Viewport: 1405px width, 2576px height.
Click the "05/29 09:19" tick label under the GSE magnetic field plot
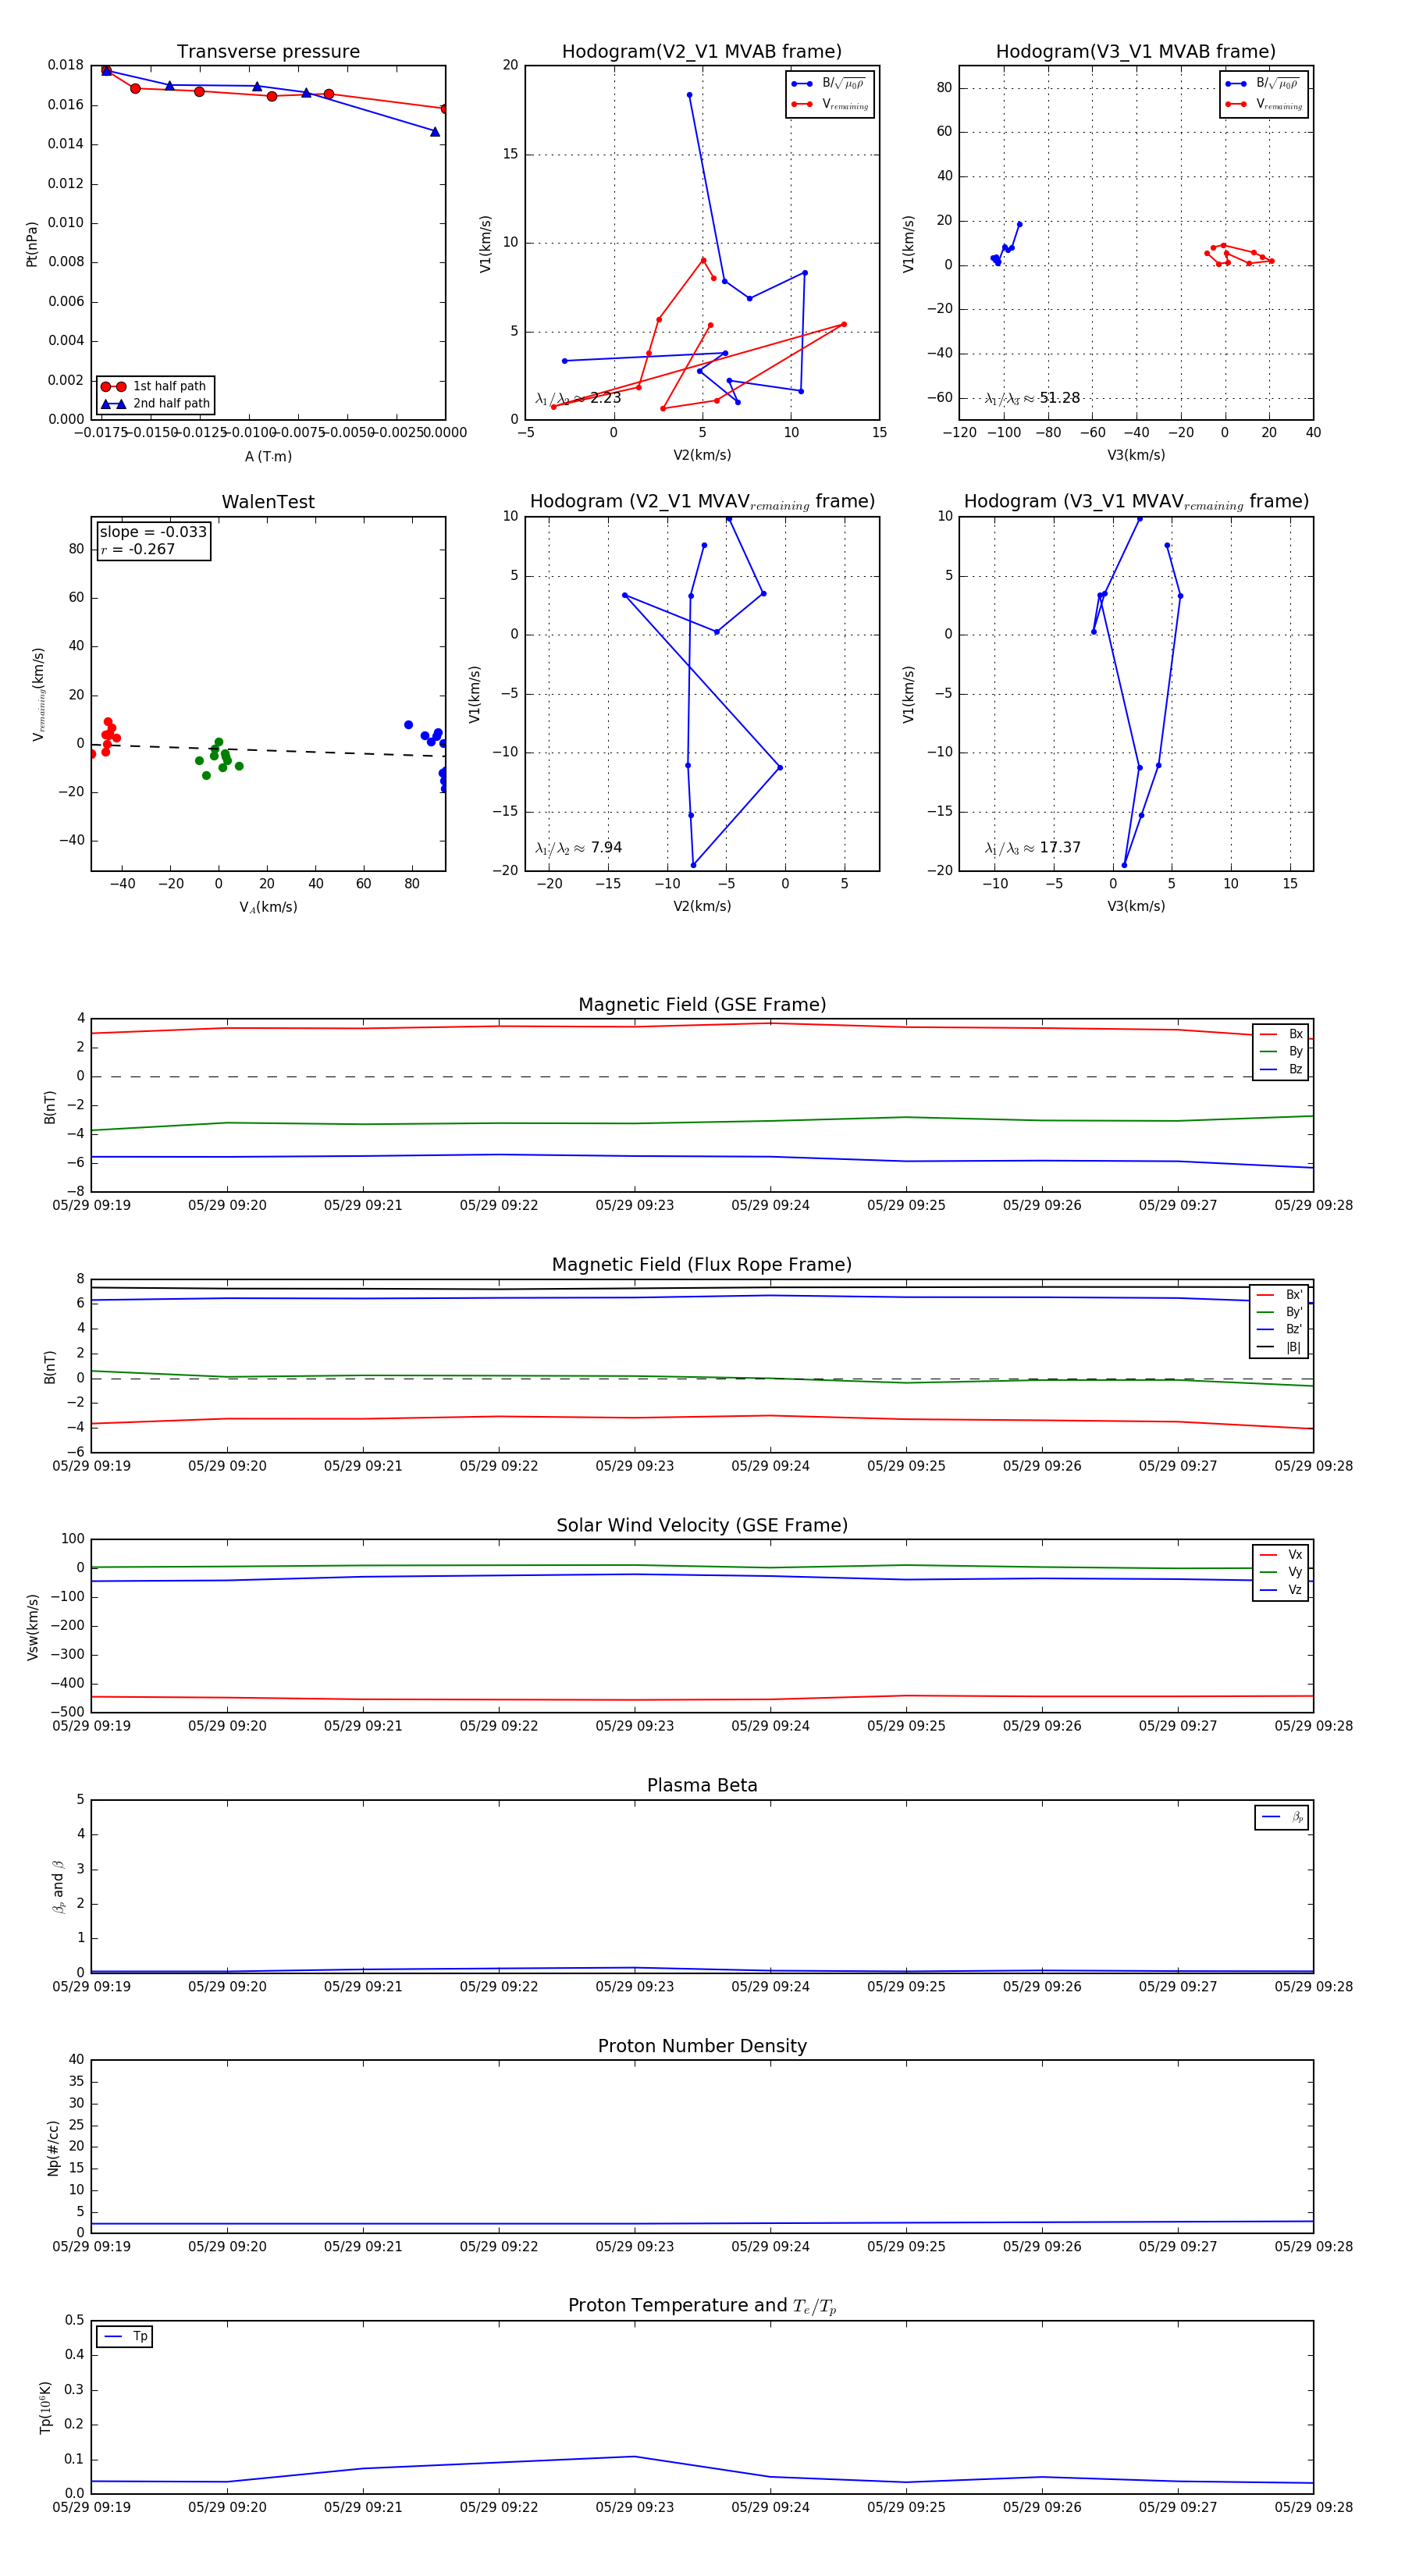91,1205
